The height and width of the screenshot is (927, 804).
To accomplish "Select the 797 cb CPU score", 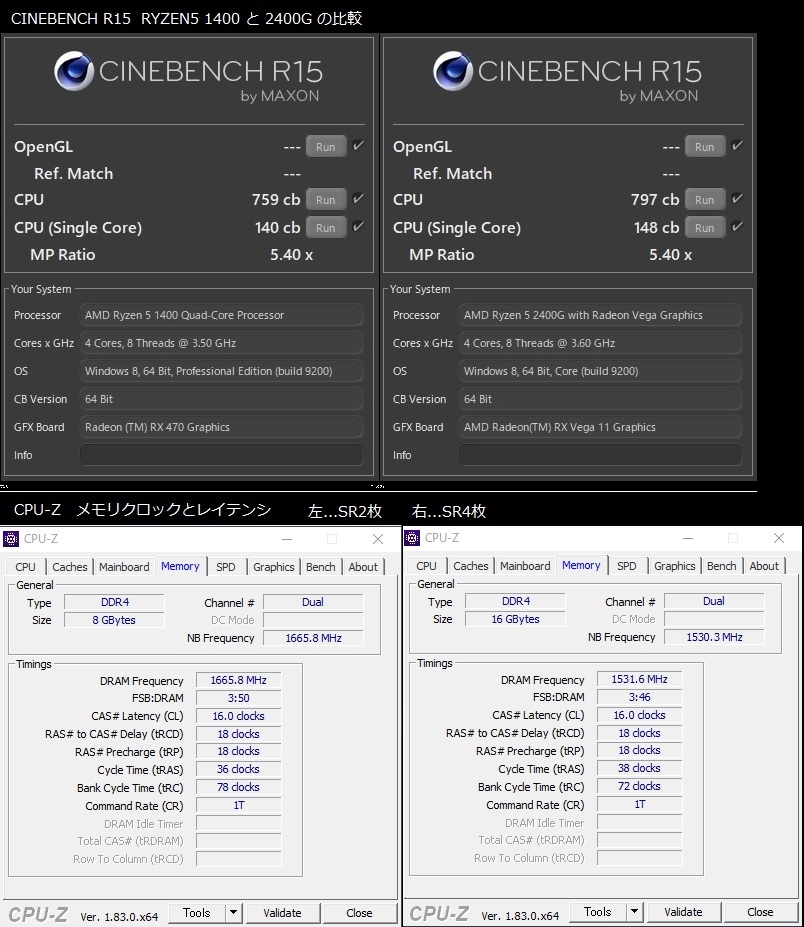I will click(655, 200).
